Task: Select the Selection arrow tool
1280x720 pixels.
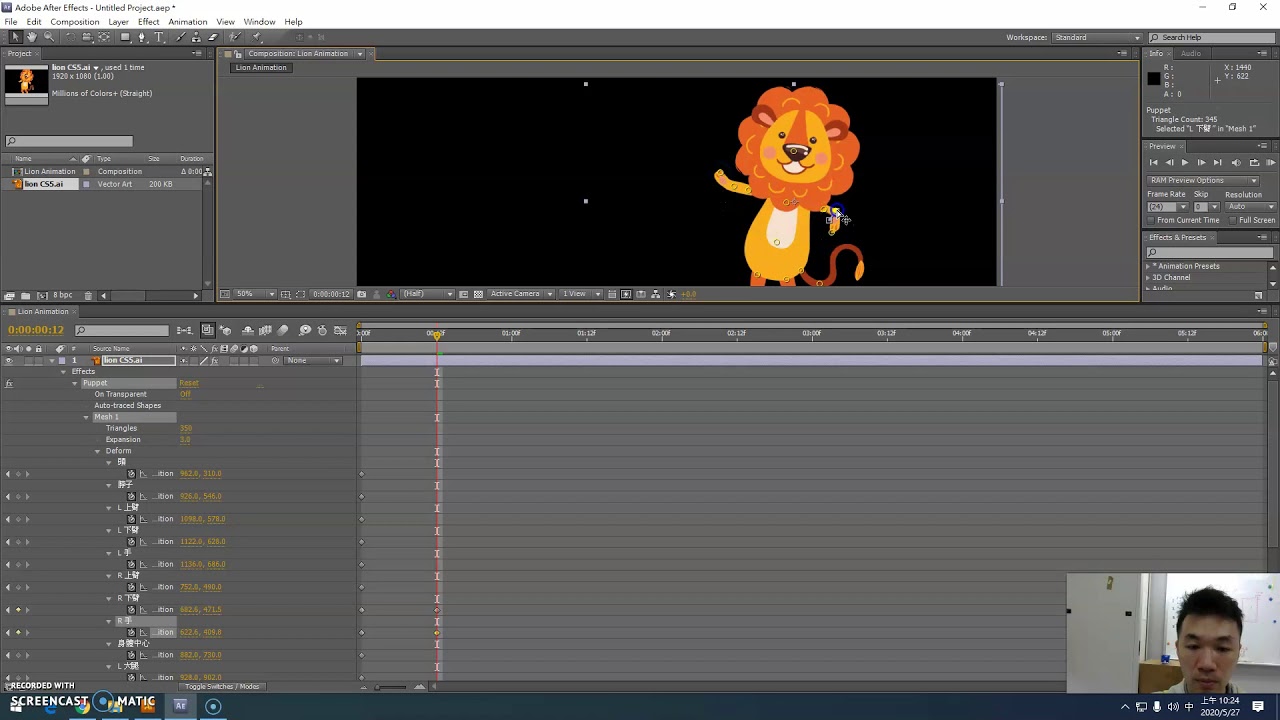Action: click(x=15, y=37)
